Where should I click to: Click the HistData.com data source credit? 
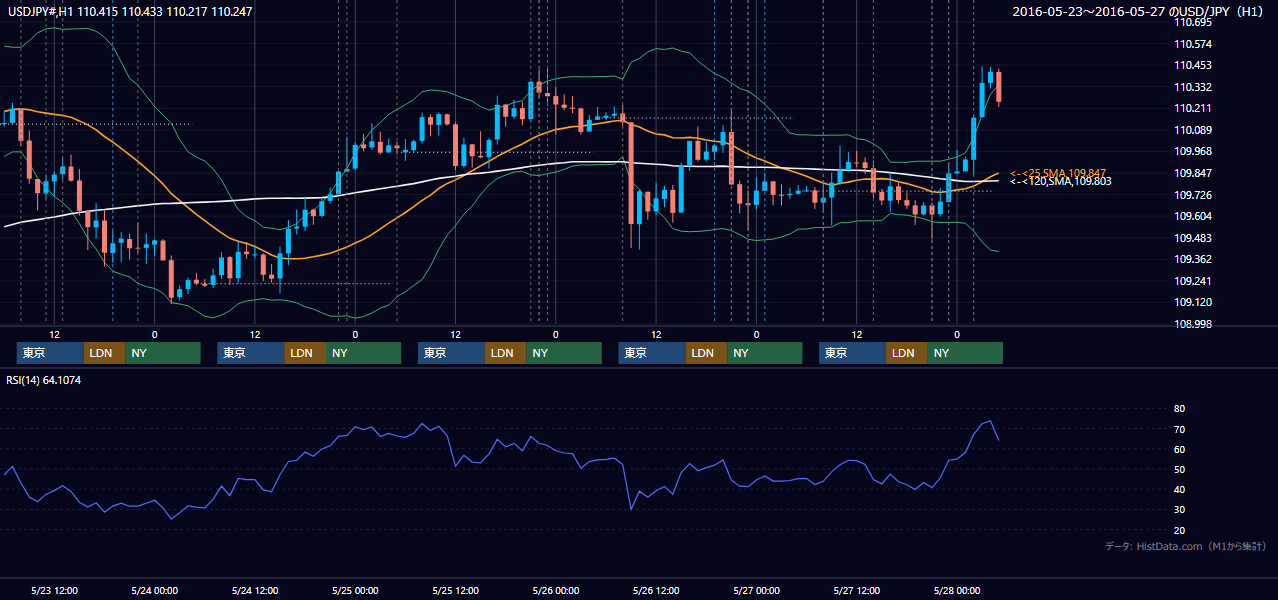click(1185, 546)
